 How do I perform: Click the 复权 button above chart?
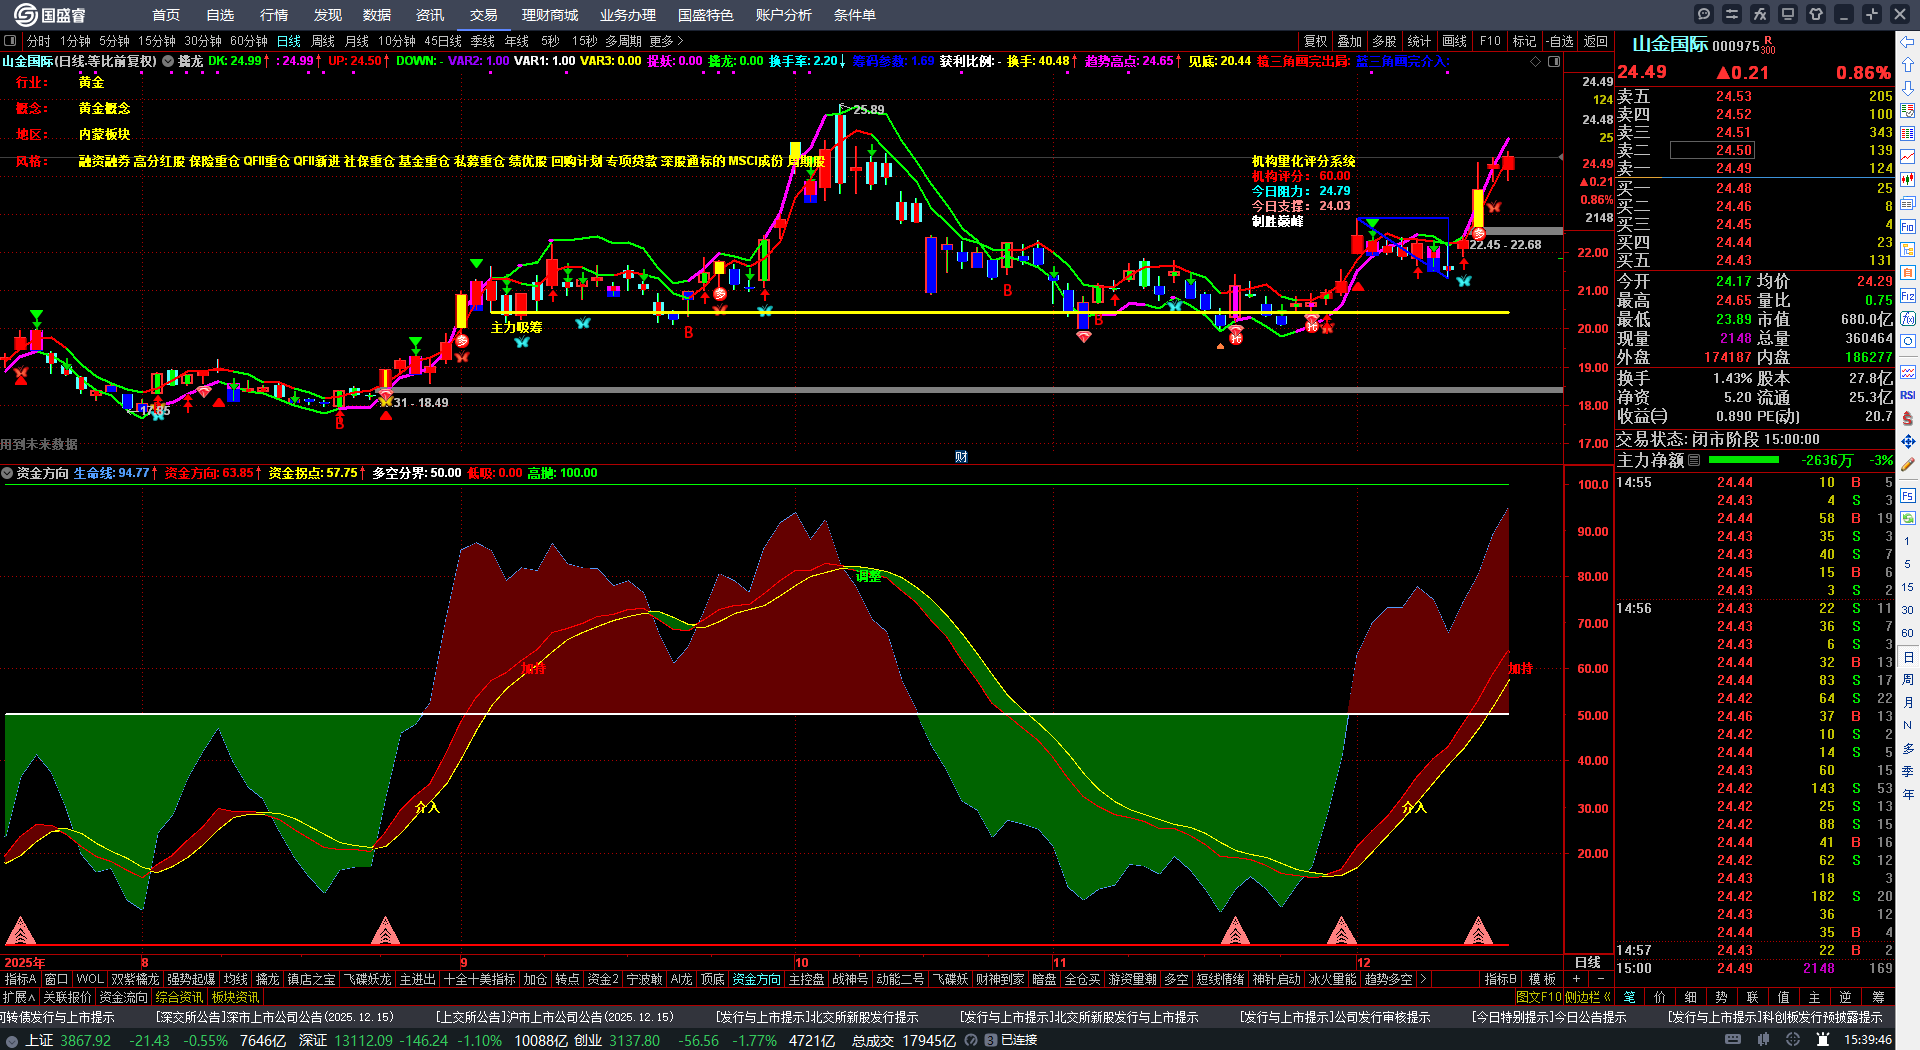click(x=1315, y=41)
